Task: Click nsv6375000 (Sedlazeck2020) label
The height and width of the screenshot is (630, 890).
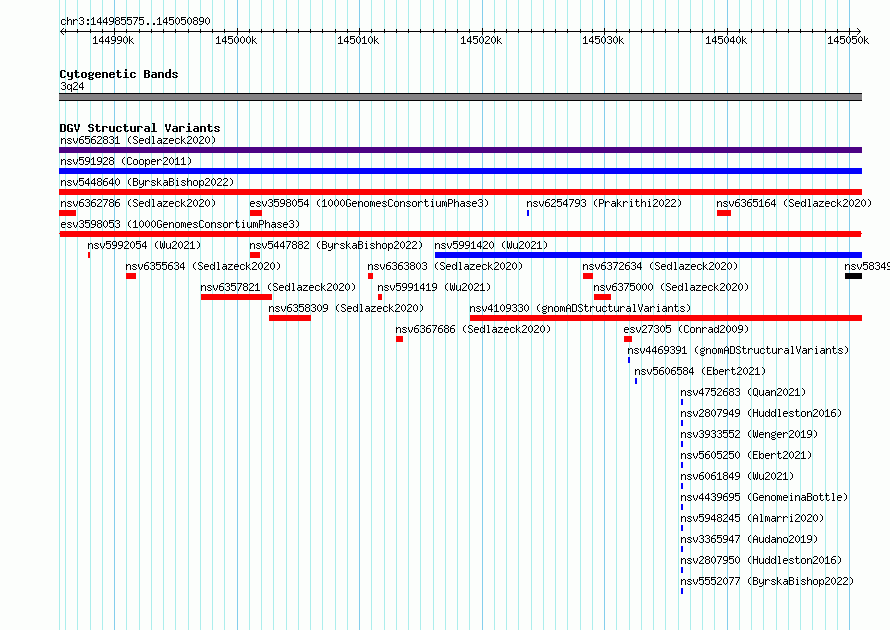Action: pos(671,287)
